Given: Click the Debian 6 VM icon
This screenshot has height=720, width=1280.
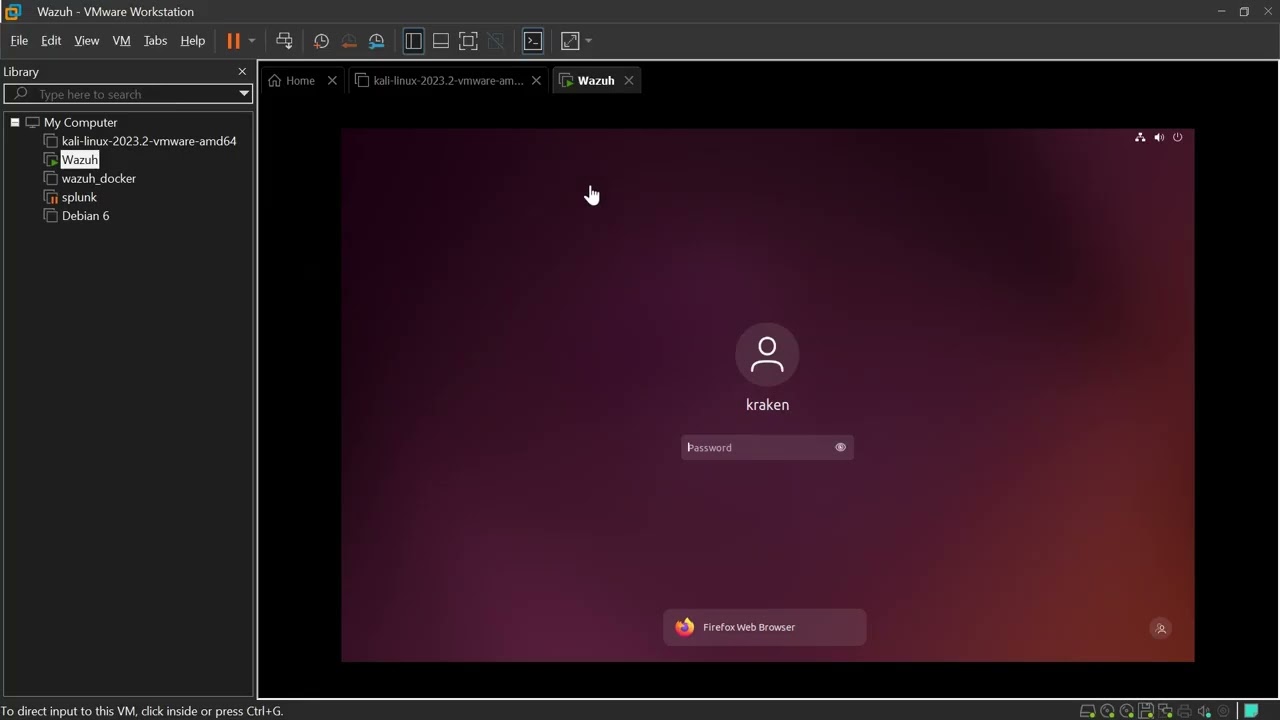Looking at the screenshot, I should (51, 216).
